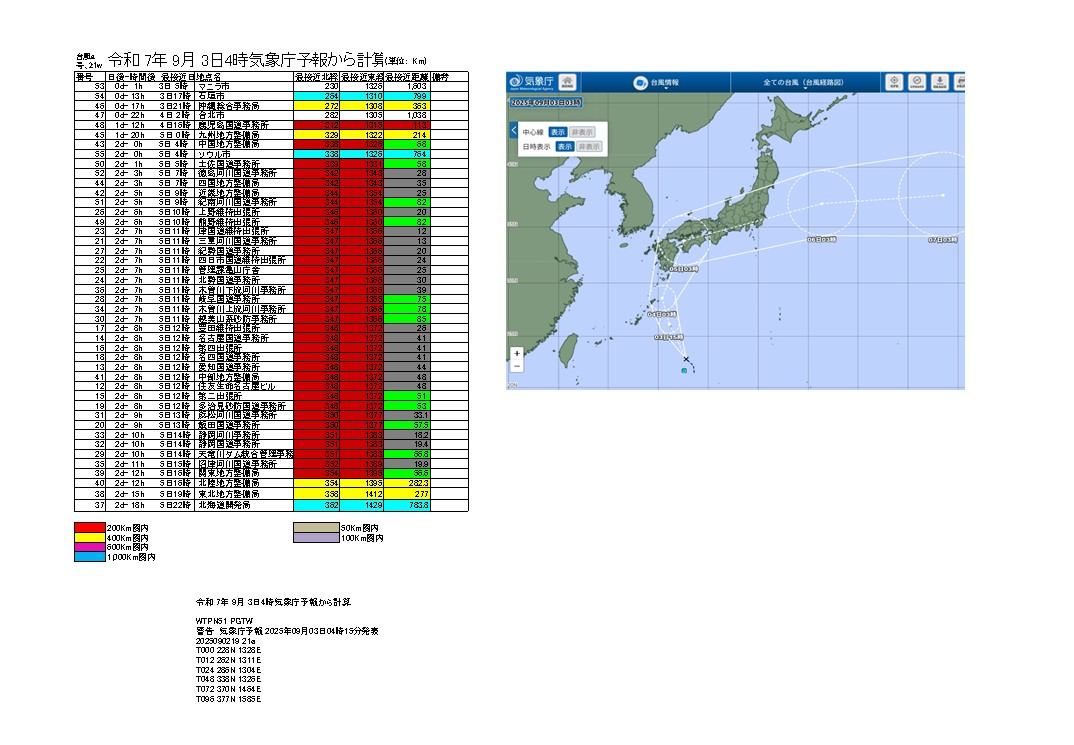Screen dimensions: 1074x745
Task: Set 日時表示 to 表示
Action: tap(565, 146)
